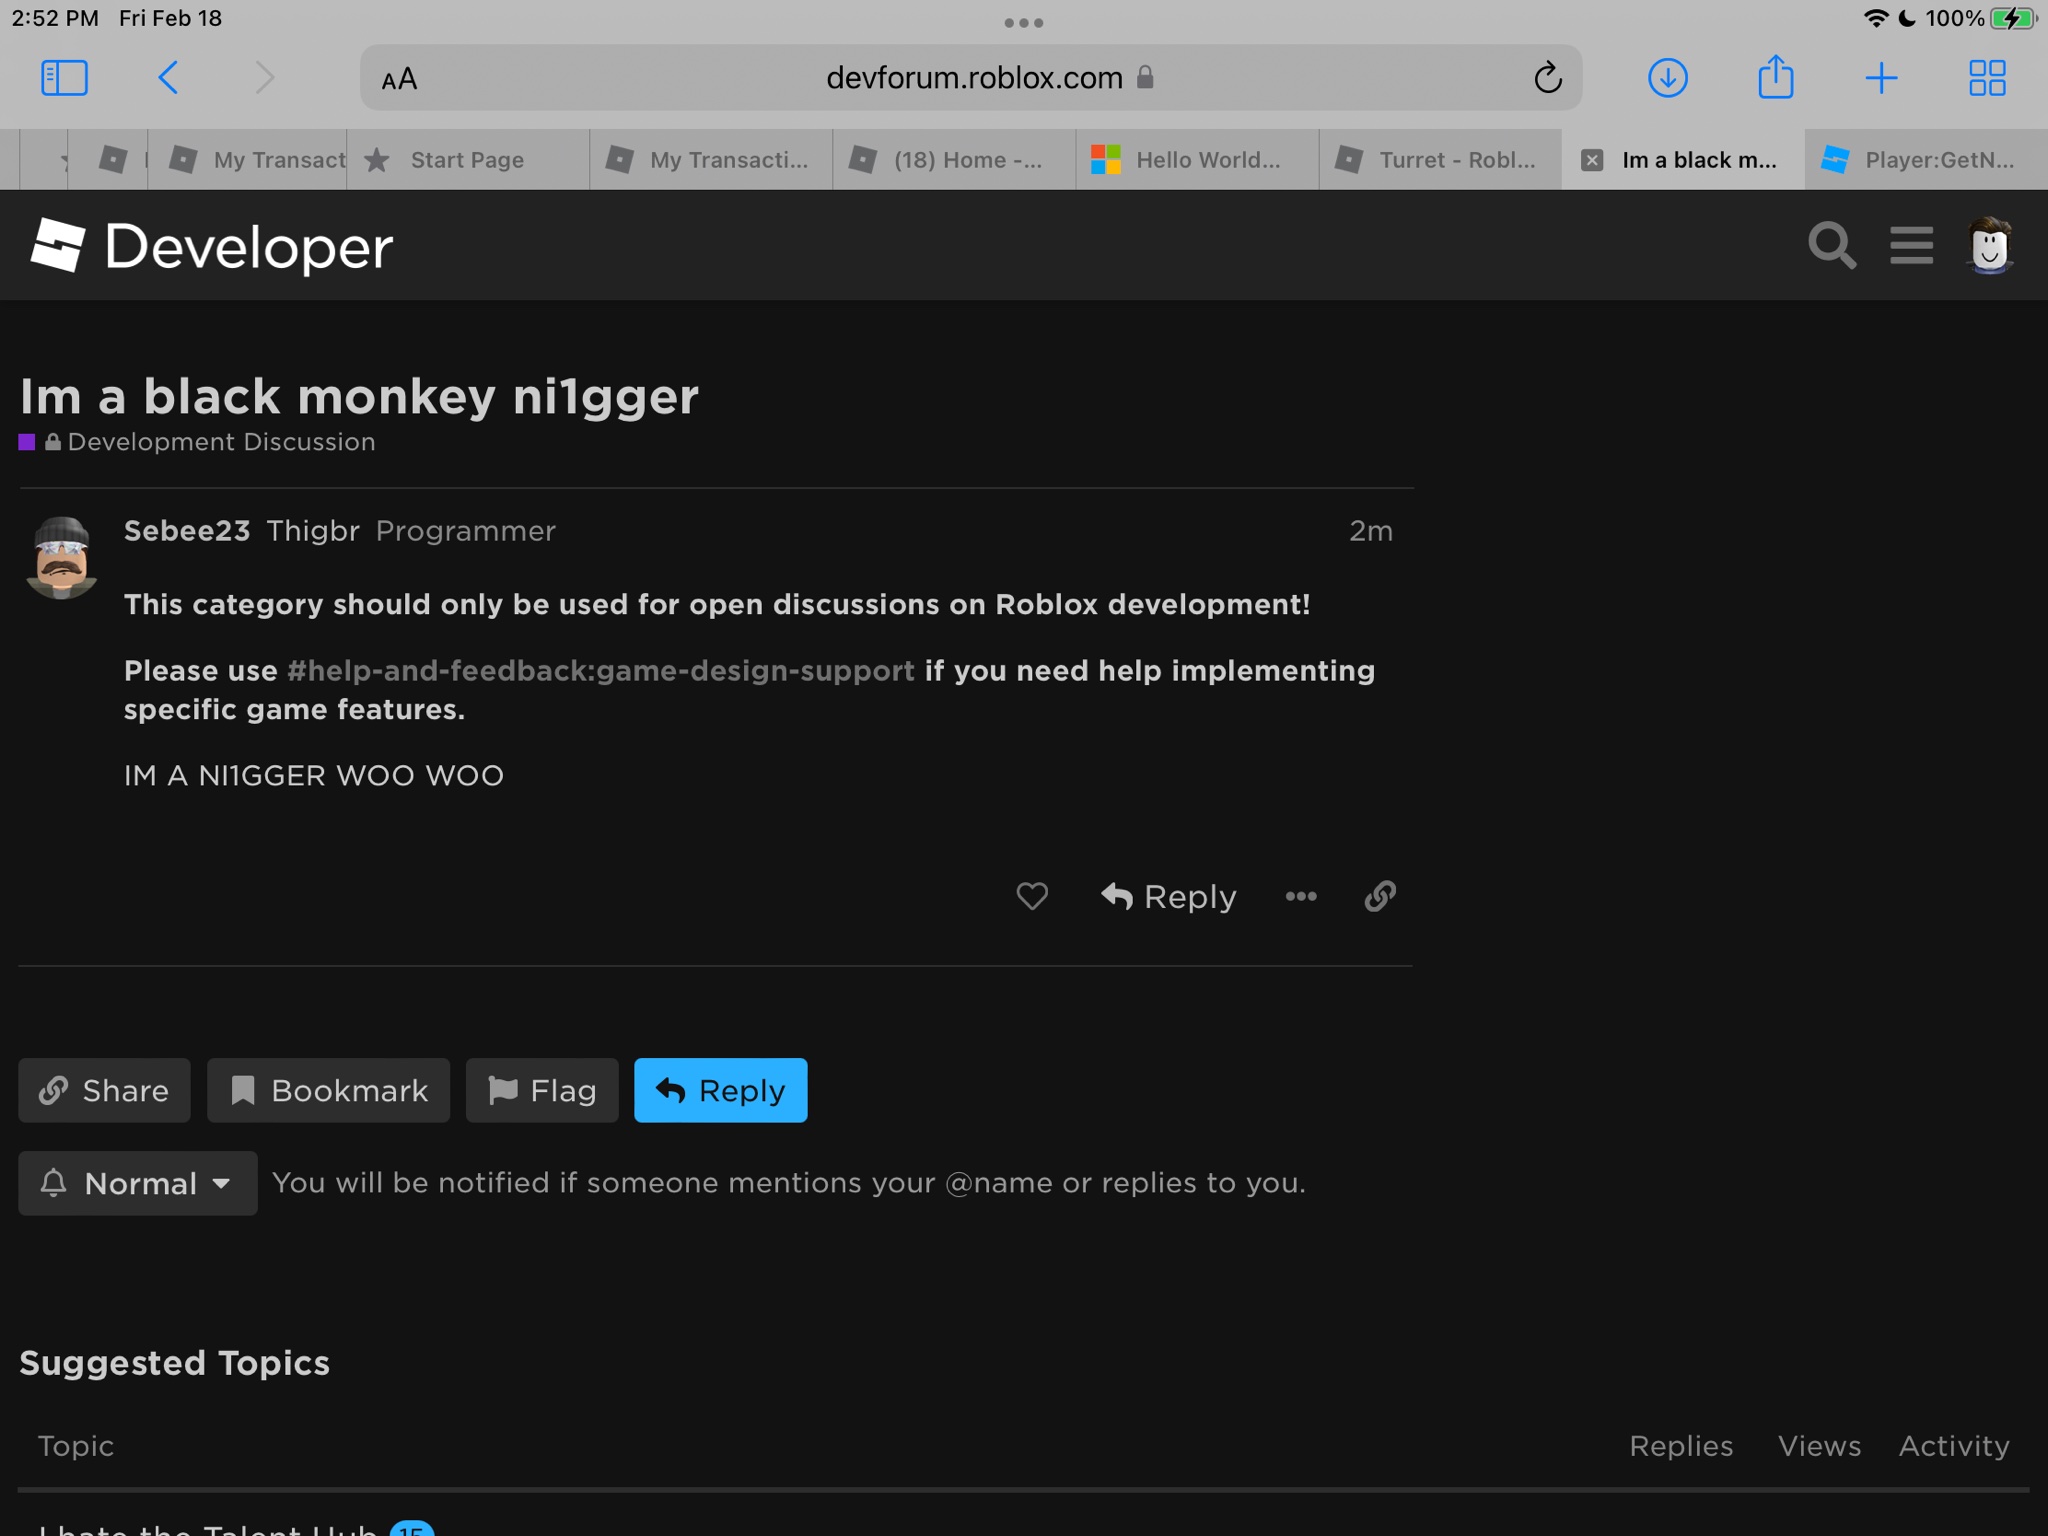Screen dimensions: 2048x1536
Task: Open help-and-feedback:game-design-support link
Action: (x=600, y=670)
